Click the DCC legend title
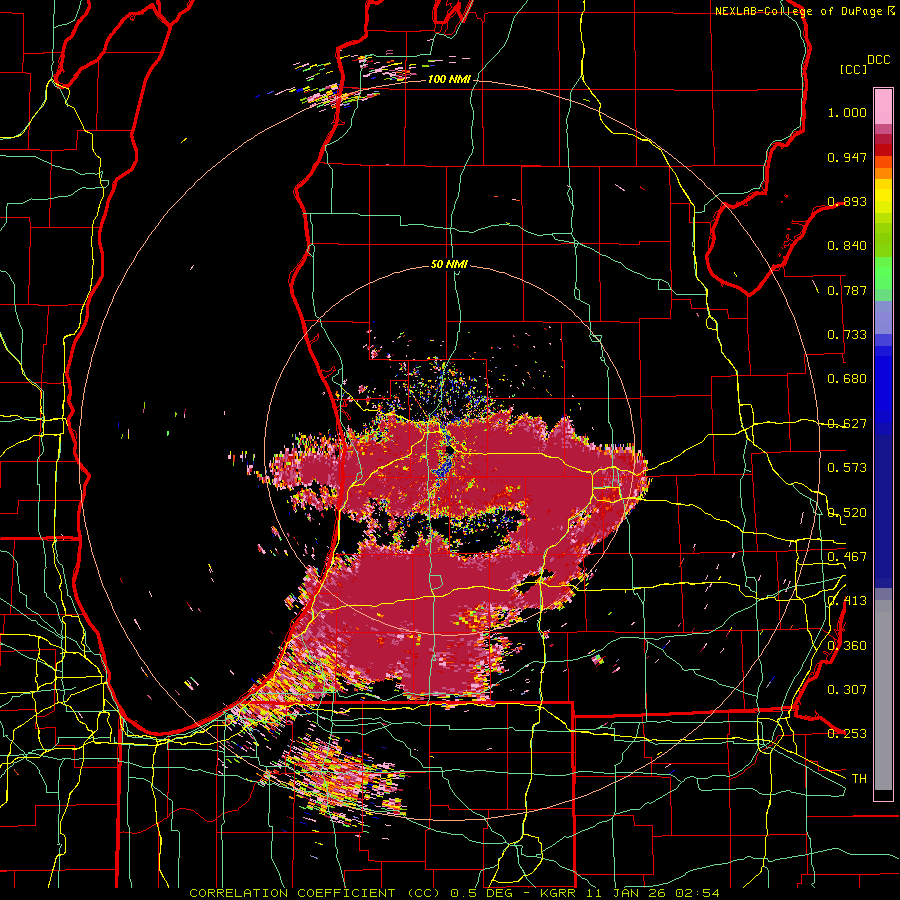This screenshot has height=900, width=900. [x=878, y=60]
